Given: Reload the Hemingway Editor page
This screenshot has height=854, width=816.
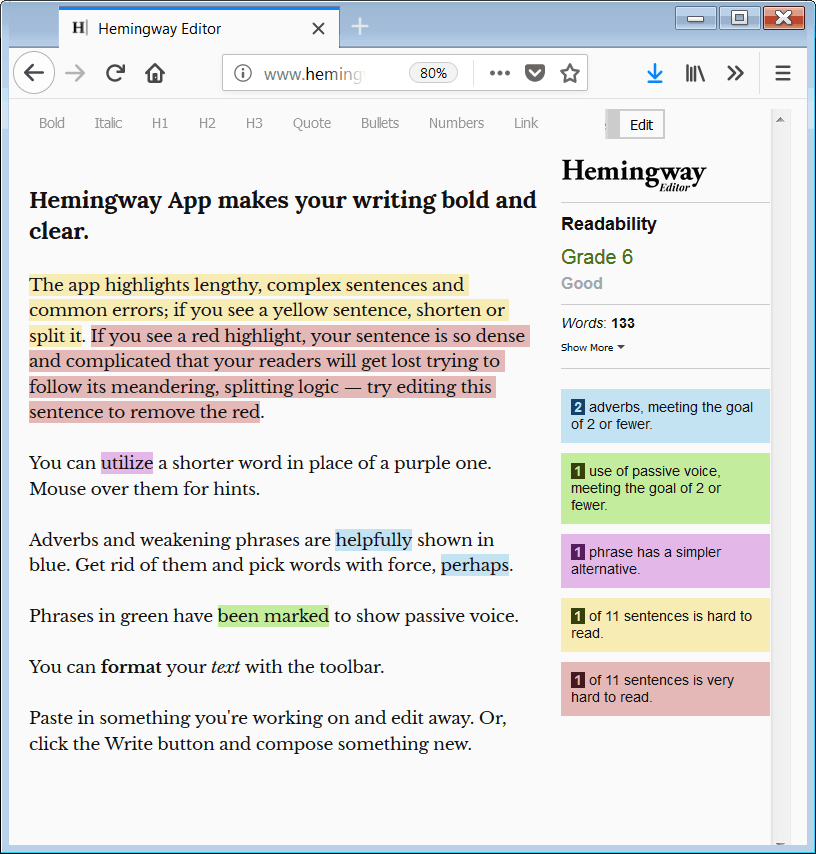Looking at the screenshot, I should click(115, 73).
